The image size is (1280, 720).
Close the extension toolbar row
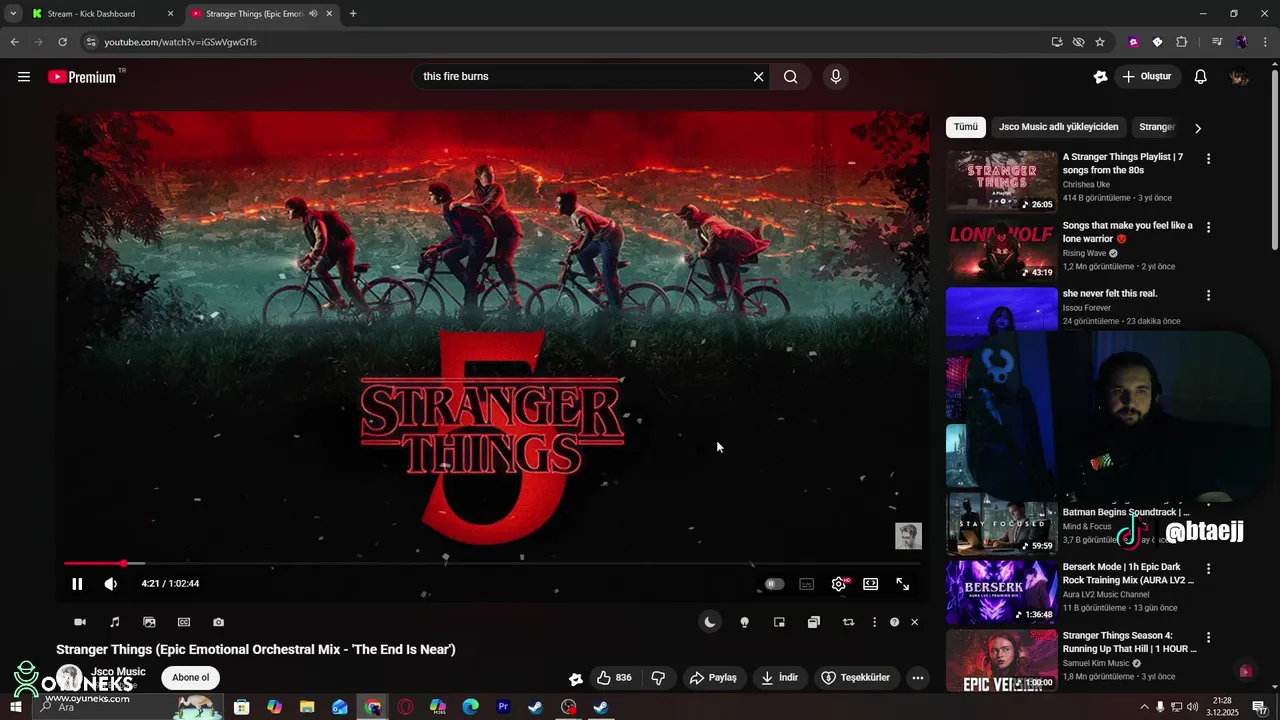(x=914, y=622)
